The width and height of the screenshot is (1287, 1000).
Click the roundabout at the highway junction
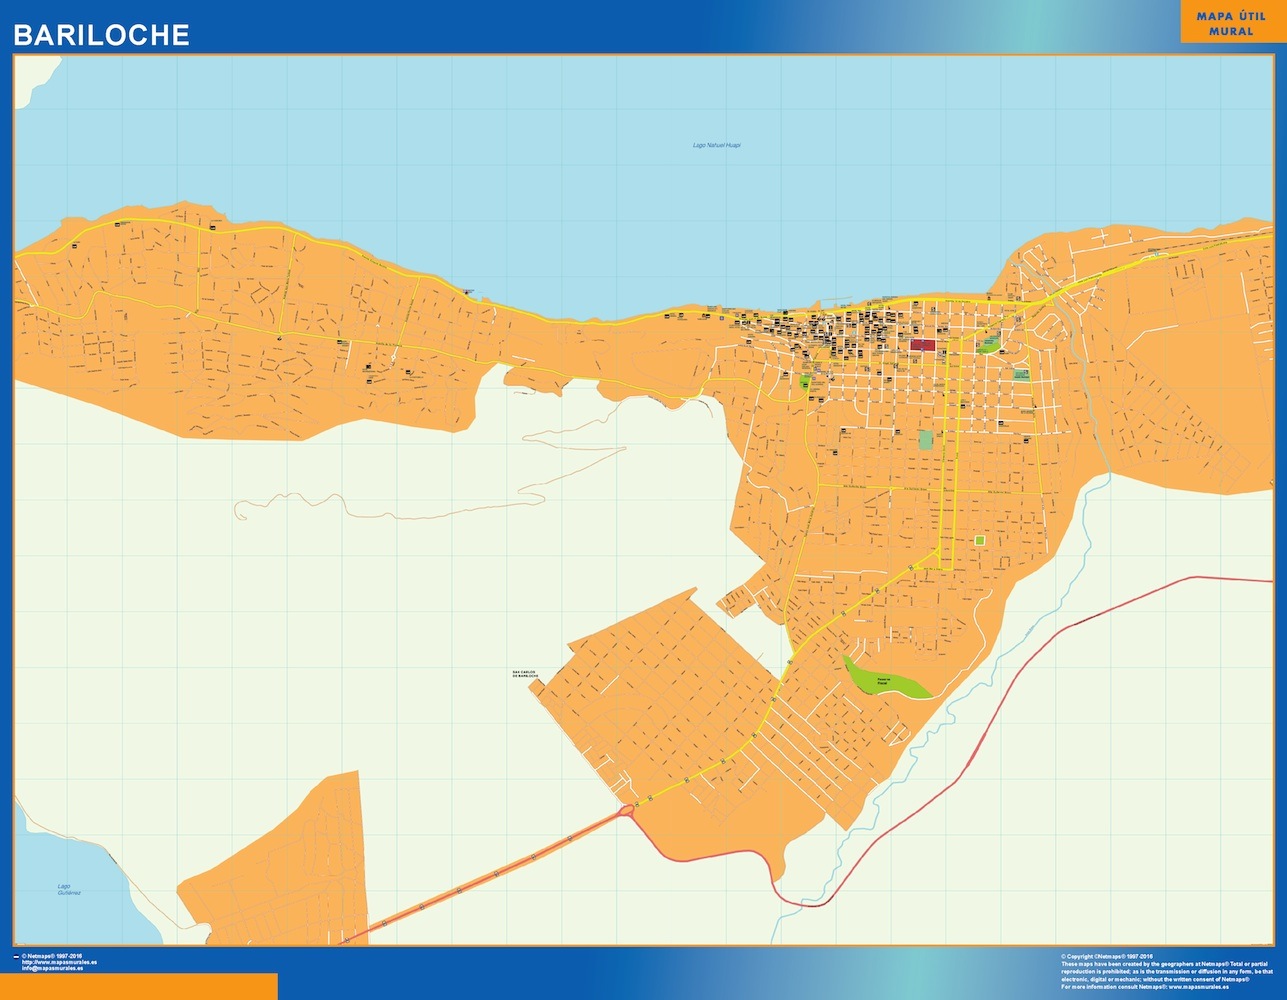[x=627, y=809]
